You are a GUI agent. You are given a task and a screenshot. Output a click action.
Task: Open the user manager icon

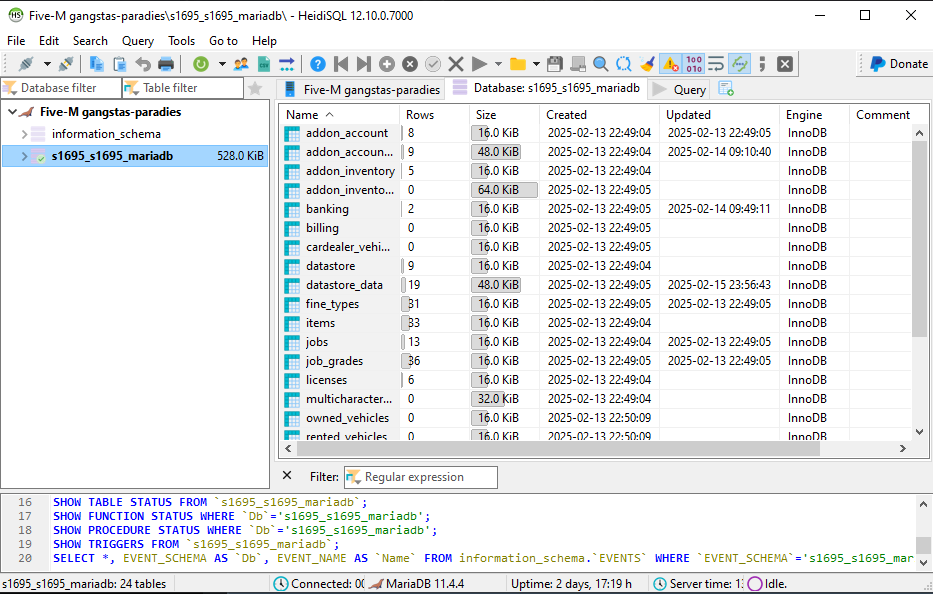coord(241,64)
